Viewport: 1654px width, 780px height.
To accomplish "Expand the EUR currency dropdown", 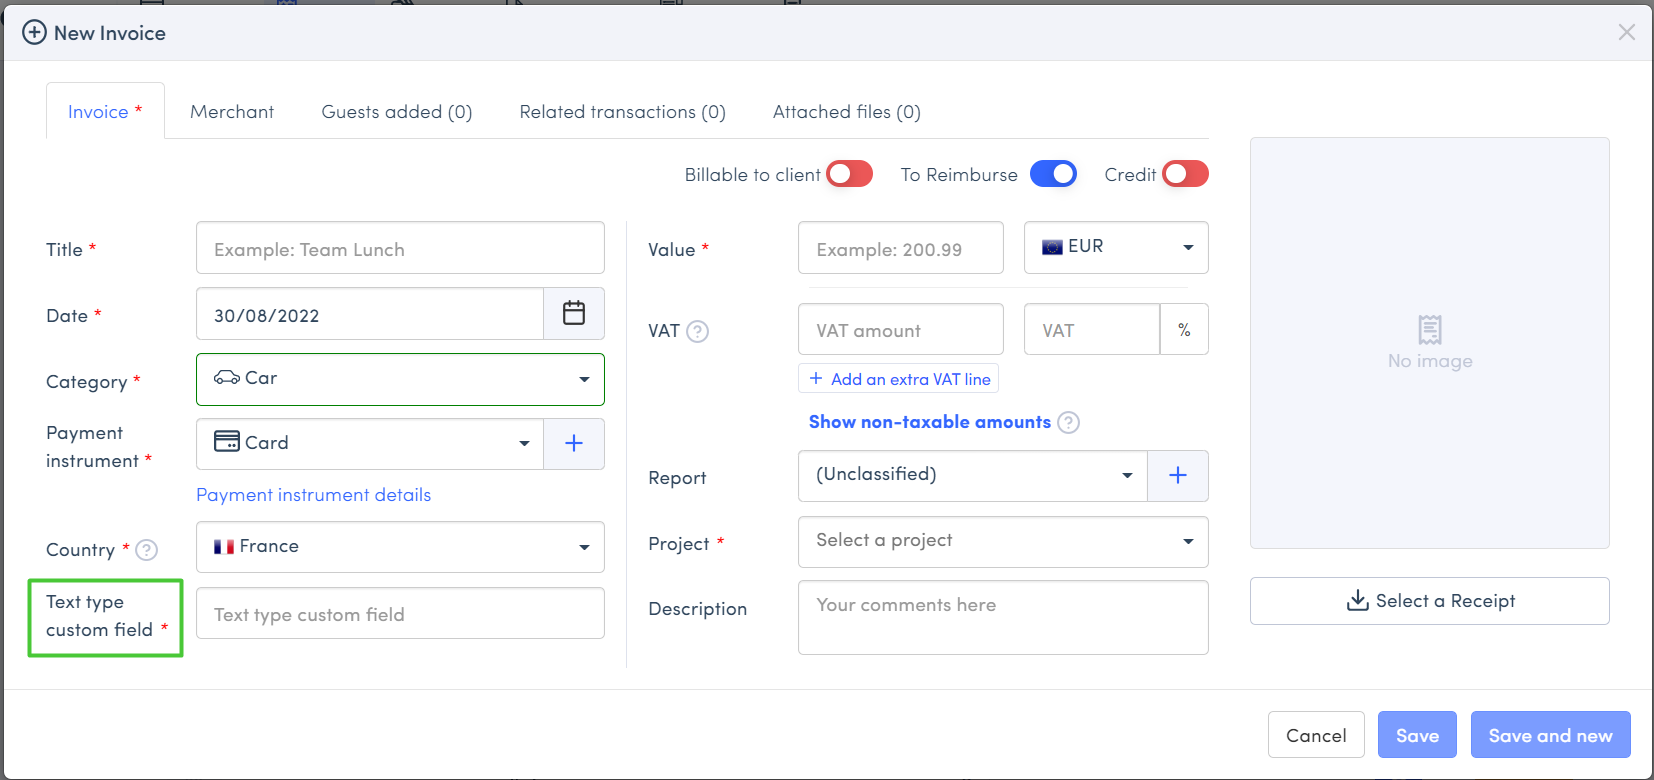I will click(1116, 248).
